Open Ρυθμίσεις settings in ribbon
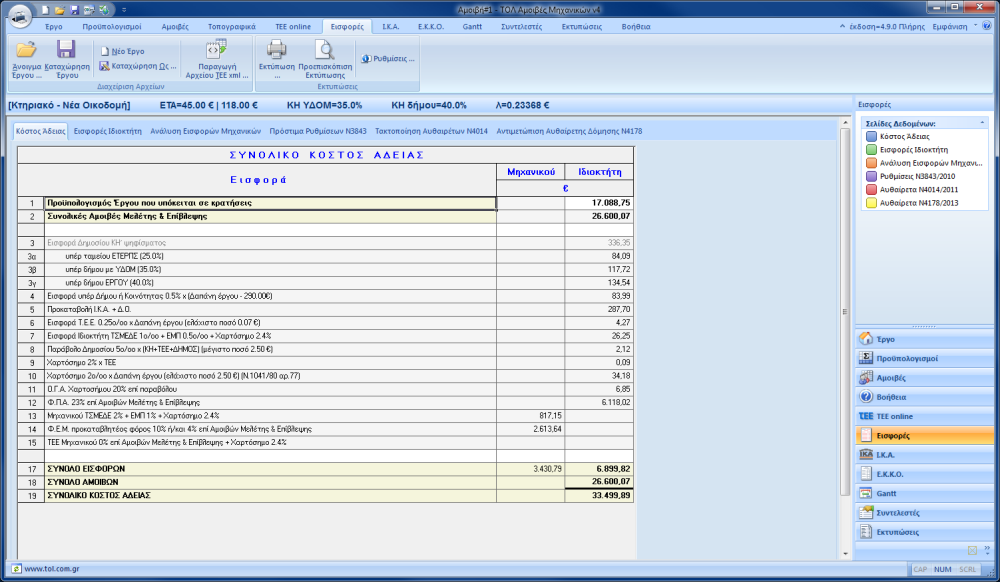 tap(388, 58)
